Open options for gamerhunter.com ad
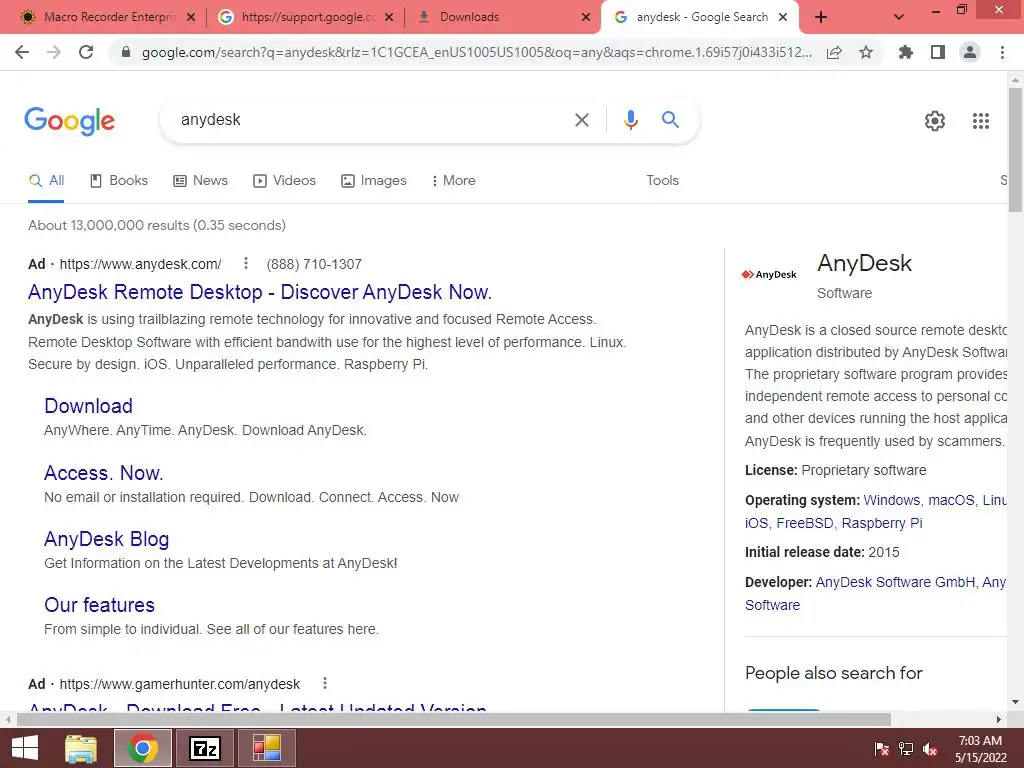The height and width of the screenshot is (768, 1024). [x=325, y=683]
